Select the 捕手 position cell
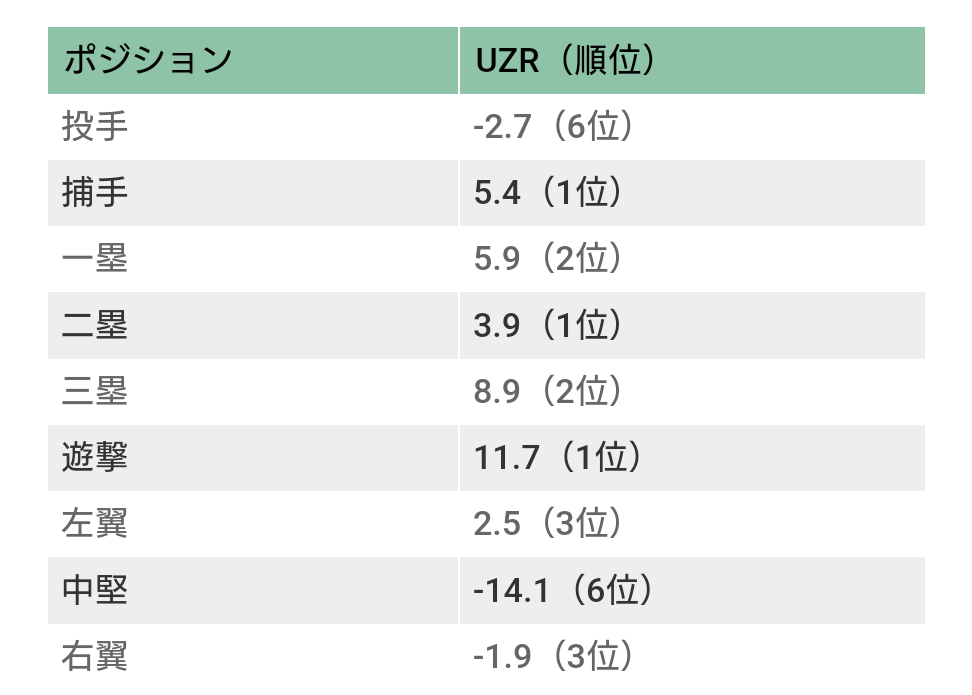This screenshot has width=972, height=695. [253, 193]
